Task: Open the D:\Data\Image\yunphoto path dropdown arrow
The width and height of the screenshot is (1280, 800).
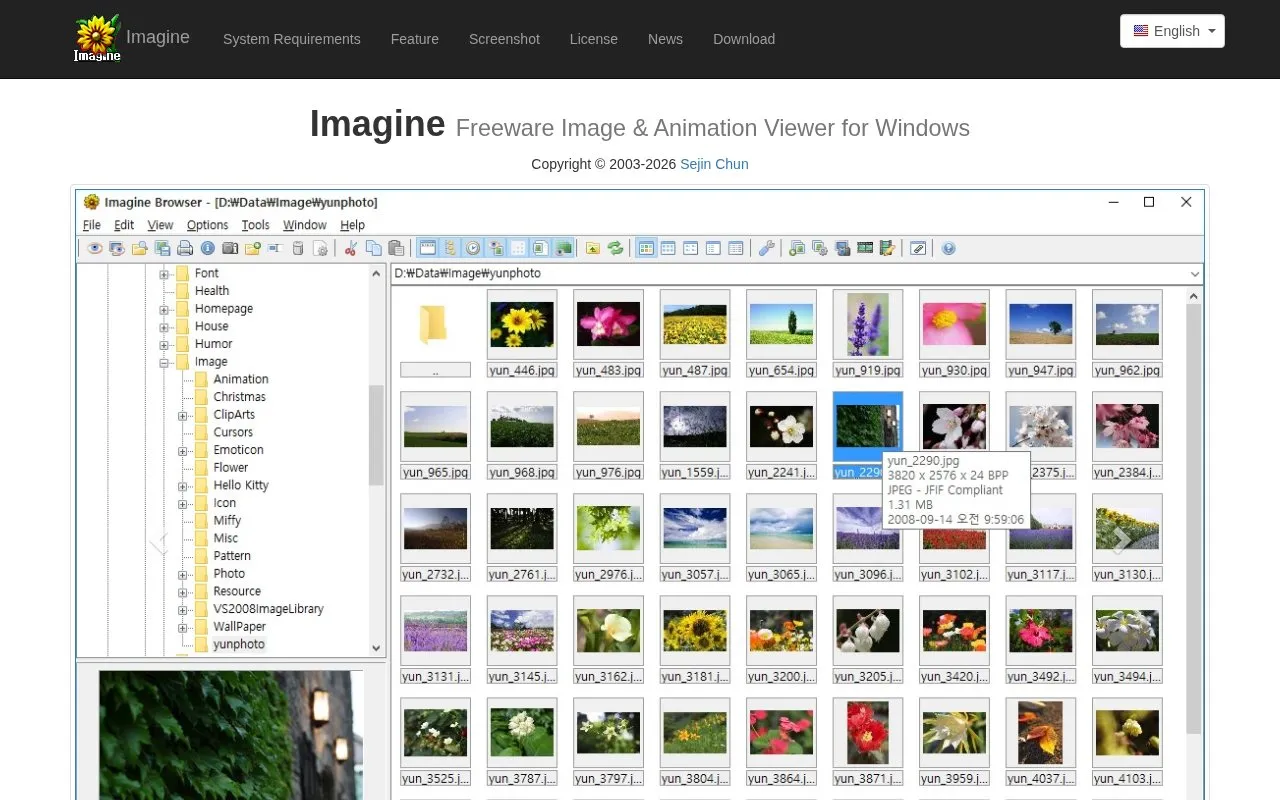Action: click(1195, 273)
